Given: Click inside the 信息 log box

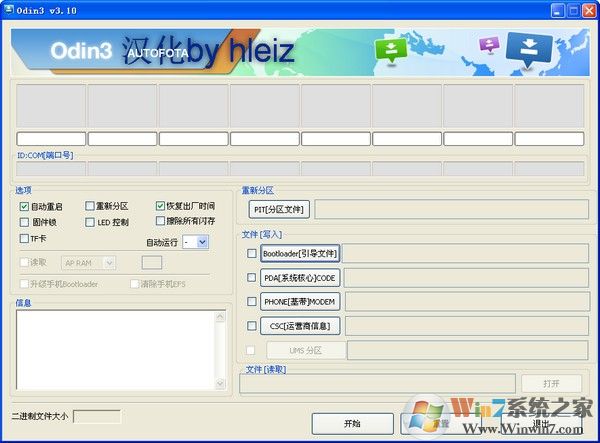Looking at the screenshot, I should tap(116, 350).
